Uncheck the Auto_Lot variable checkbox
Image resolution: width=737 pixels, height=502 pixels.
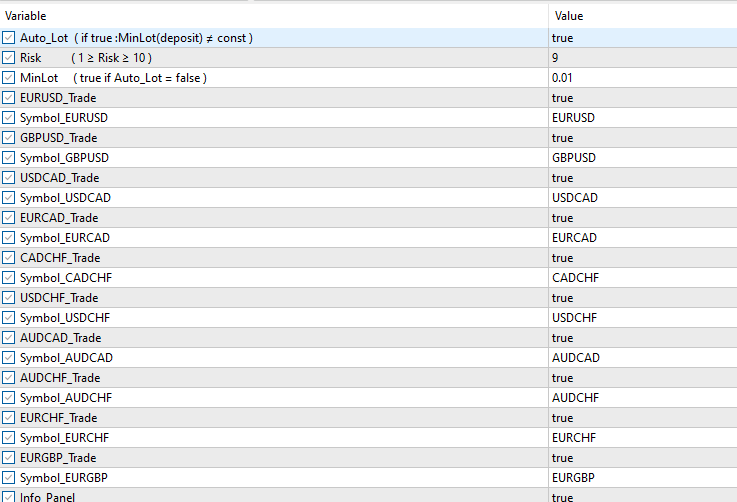(9, 38)
